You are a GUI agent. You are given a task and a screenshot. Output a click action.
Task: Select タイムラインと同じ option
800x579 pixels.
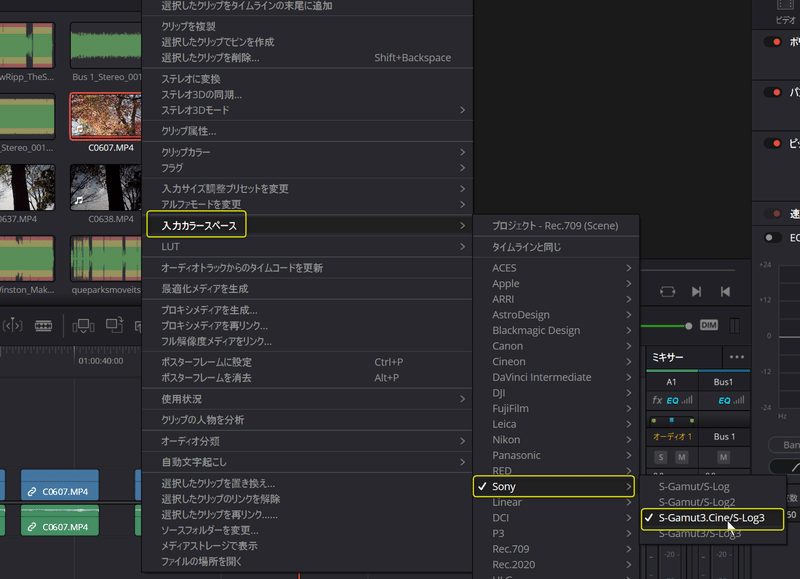click(x=556, y=247)
